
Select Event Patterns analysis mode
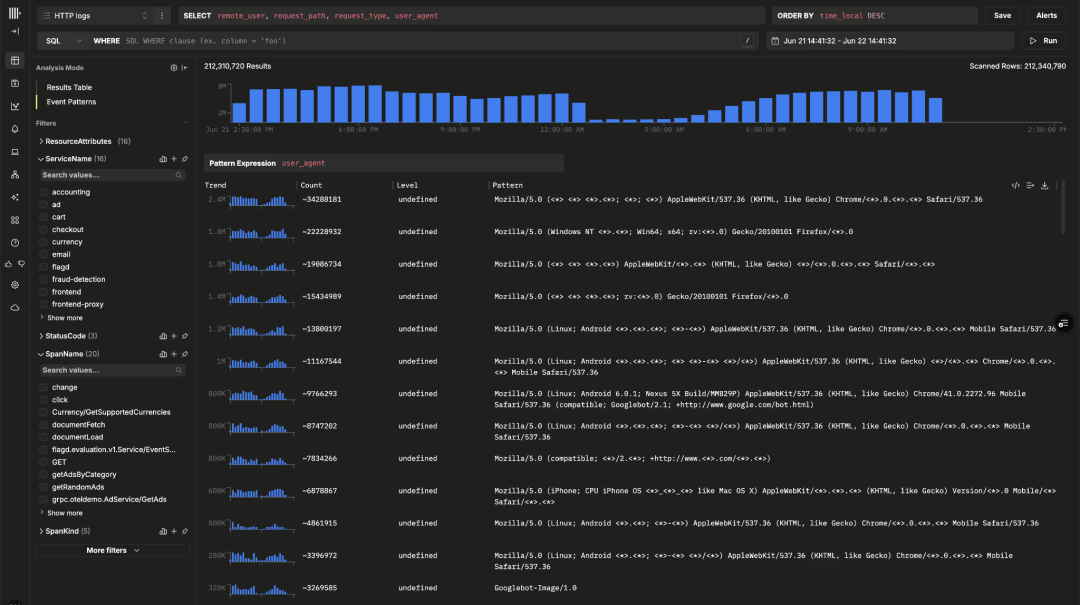[x=71, y=102]
